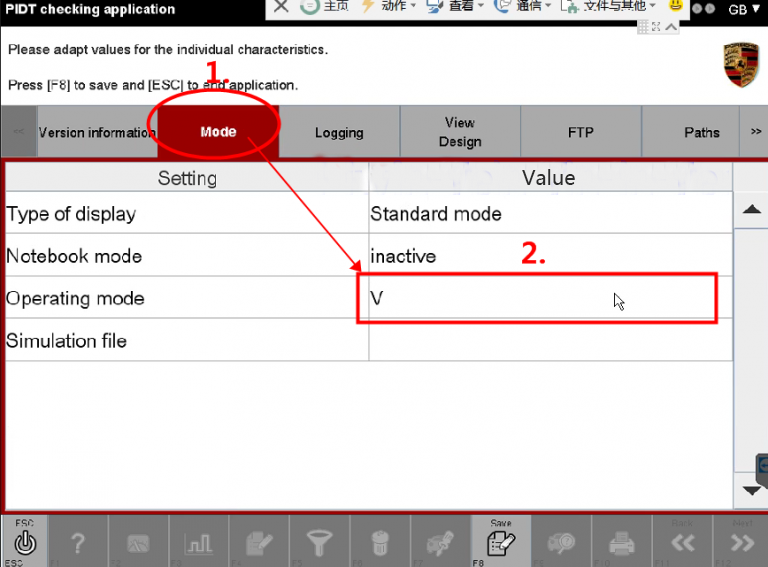The width and height of the screenshot is (768, 567).
Task: Click the 主页 home item in remote toolbar
Action: coord(325,6)
